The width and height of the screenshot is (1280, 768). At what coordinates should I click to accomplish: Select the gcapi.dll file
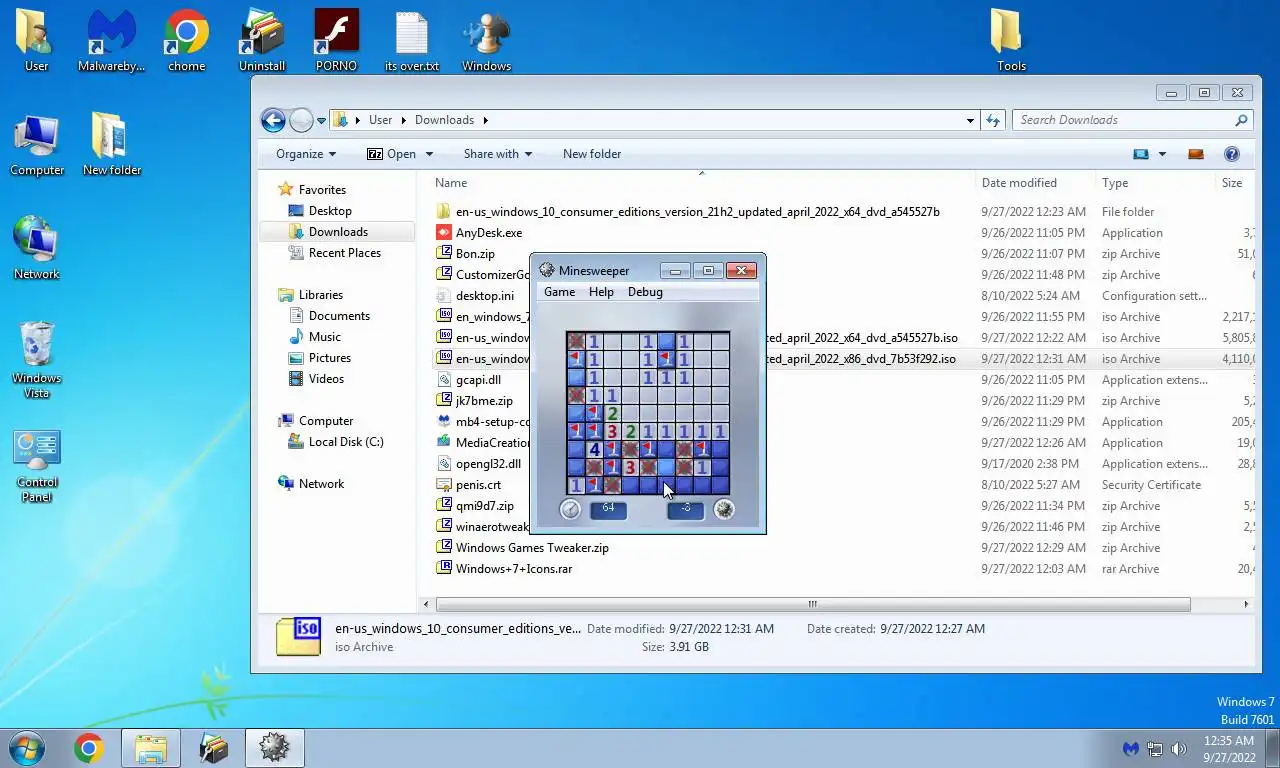[x=478, y=380]
